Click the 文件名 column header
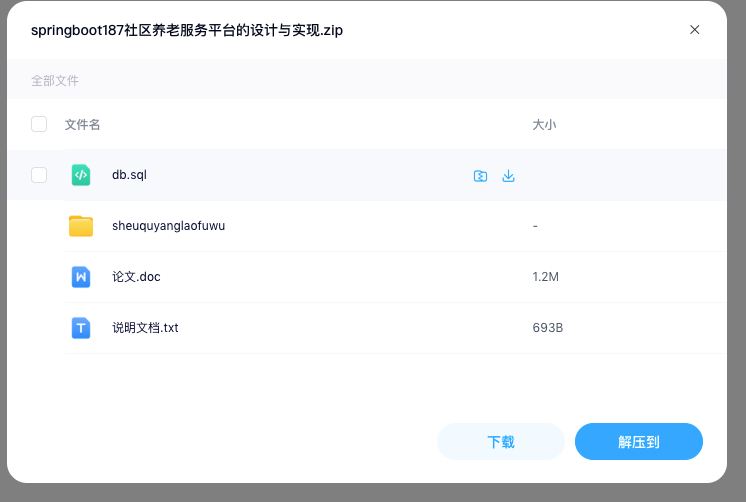This screenshot has height=502, width=746. pos(82,124)
